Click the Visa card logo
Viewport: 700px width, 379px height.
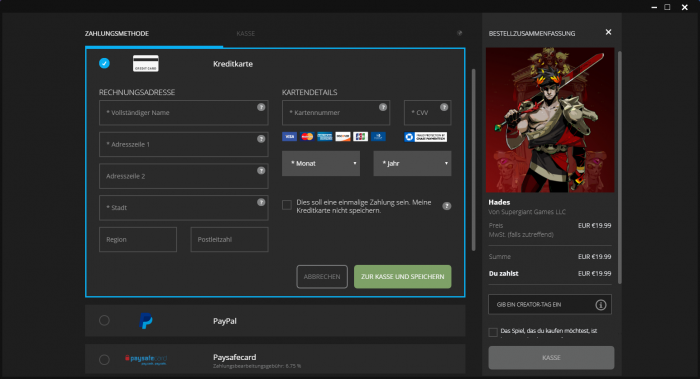click(289, 137)
